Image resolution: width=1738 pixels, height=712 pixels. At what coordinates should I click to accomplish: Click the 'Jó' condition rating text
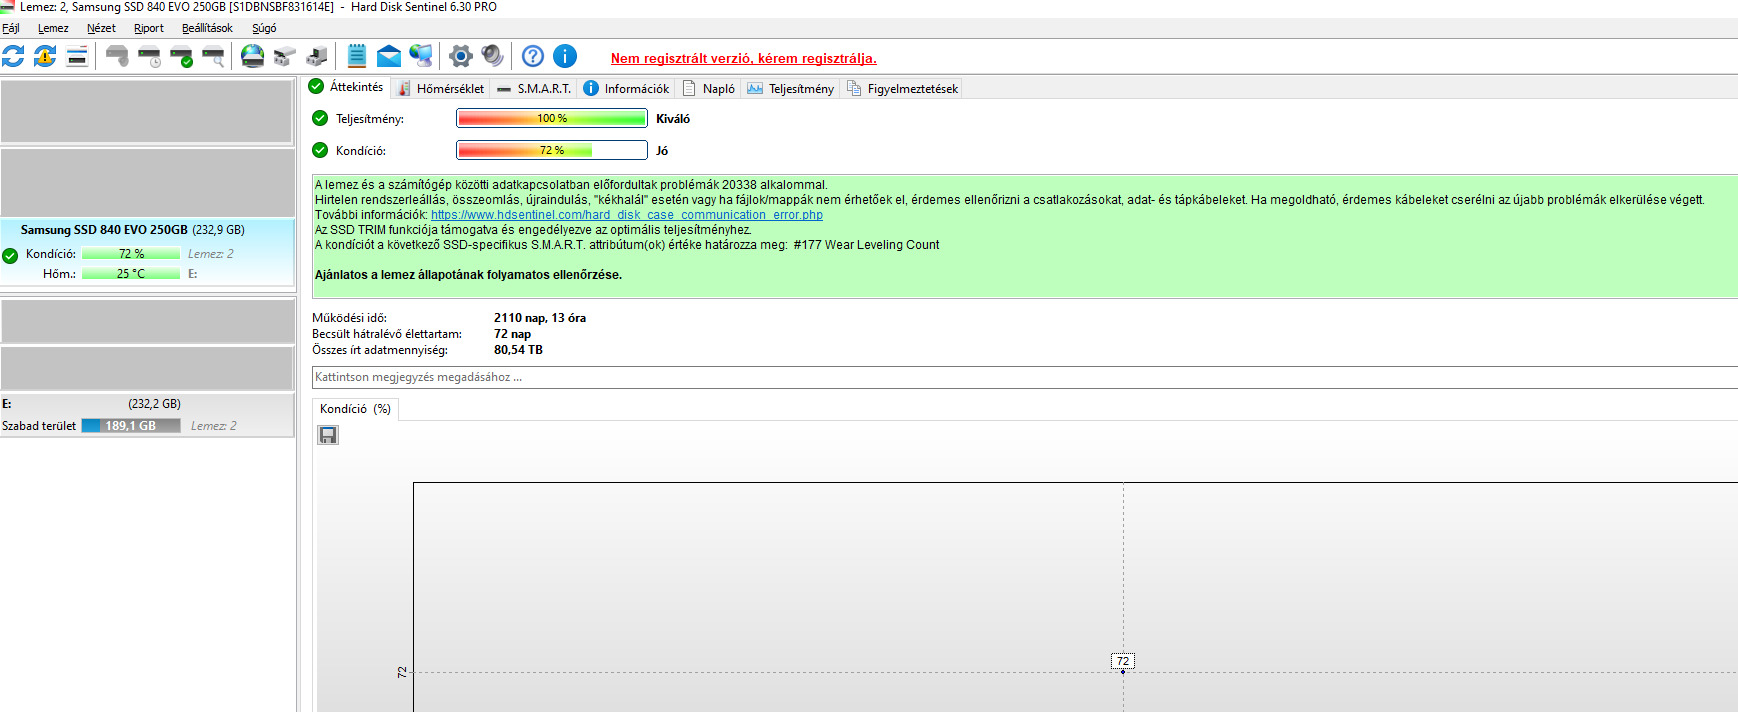tap(662, 151)
